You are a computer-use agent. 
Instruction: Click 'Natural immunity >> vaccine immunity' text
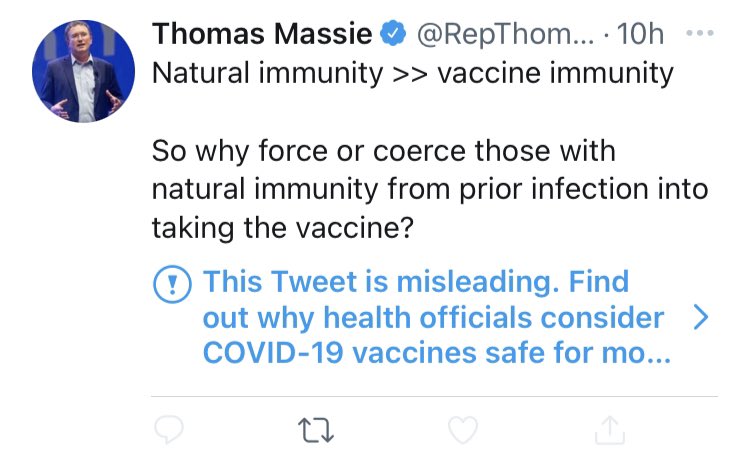[413, 73]
